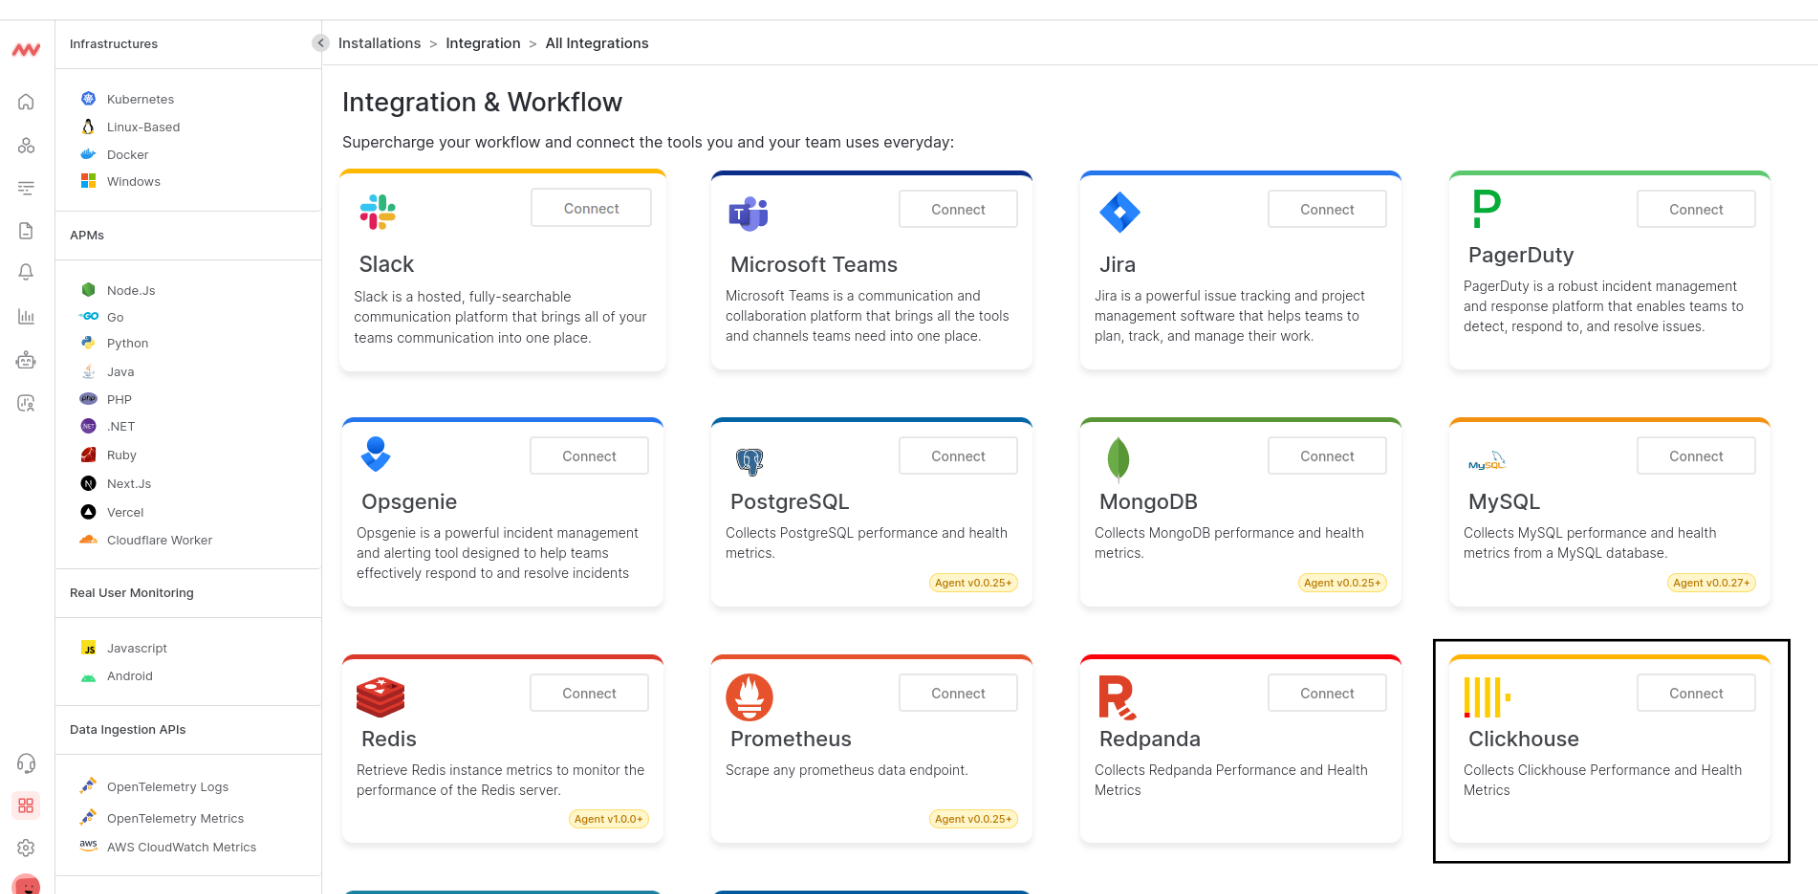Select Node.Js under APMs

(x=131, y=290)
